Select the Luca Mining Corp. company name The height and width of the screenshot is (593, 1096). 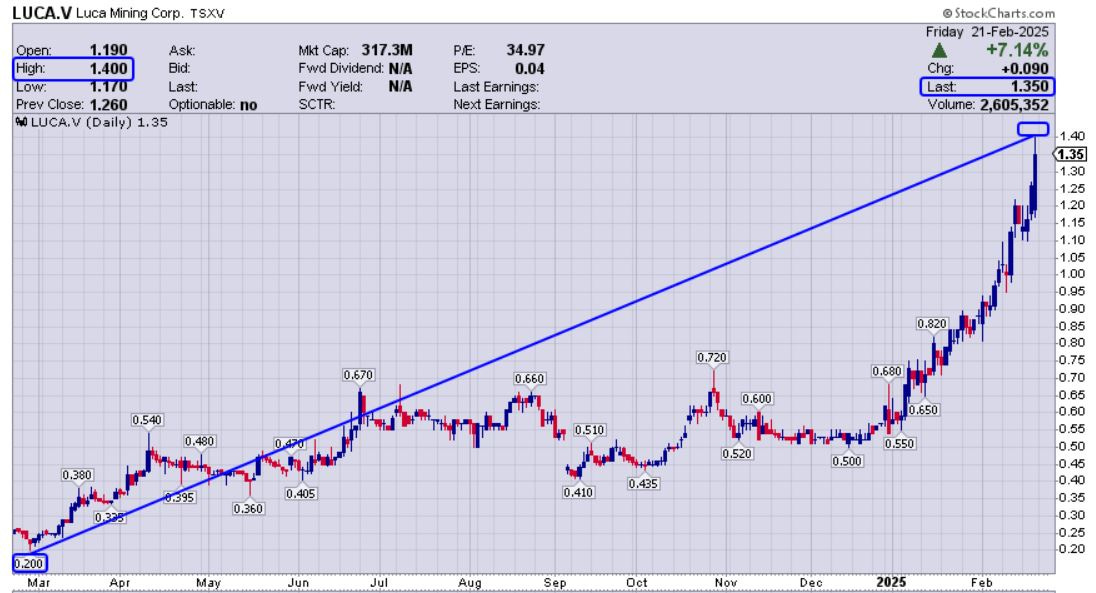(130, 13)
